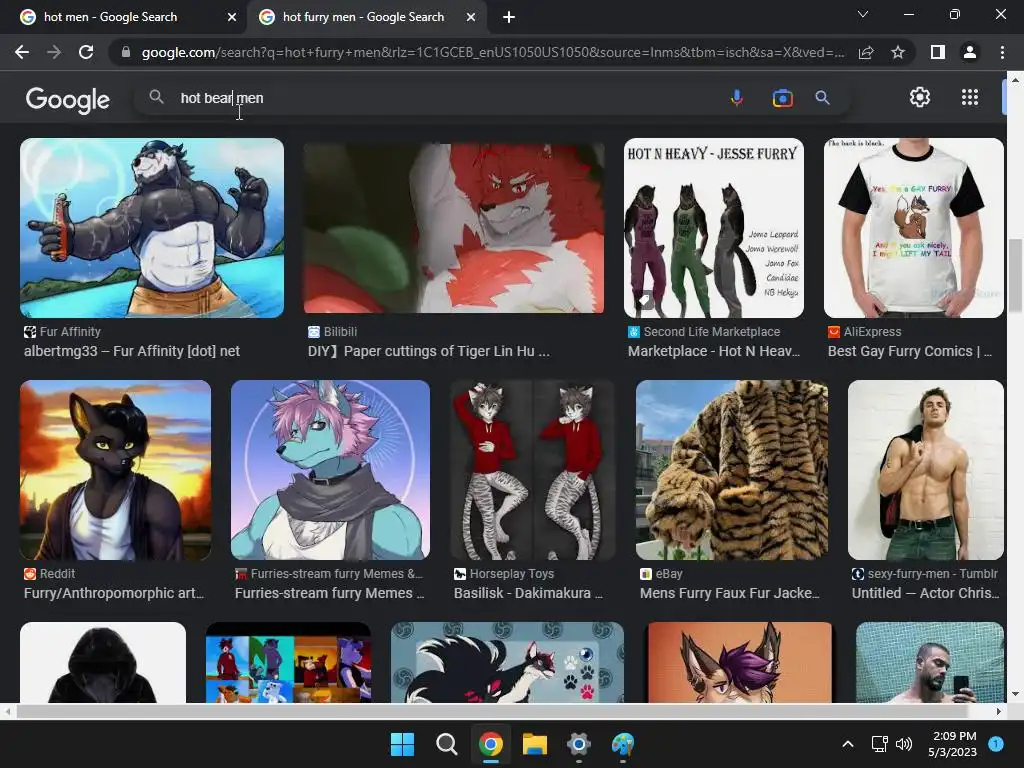Open 'DIY】Paper cuttings of Tiger' link
Viewport: 1024px width, 768px height.
(x=429, y=351)
